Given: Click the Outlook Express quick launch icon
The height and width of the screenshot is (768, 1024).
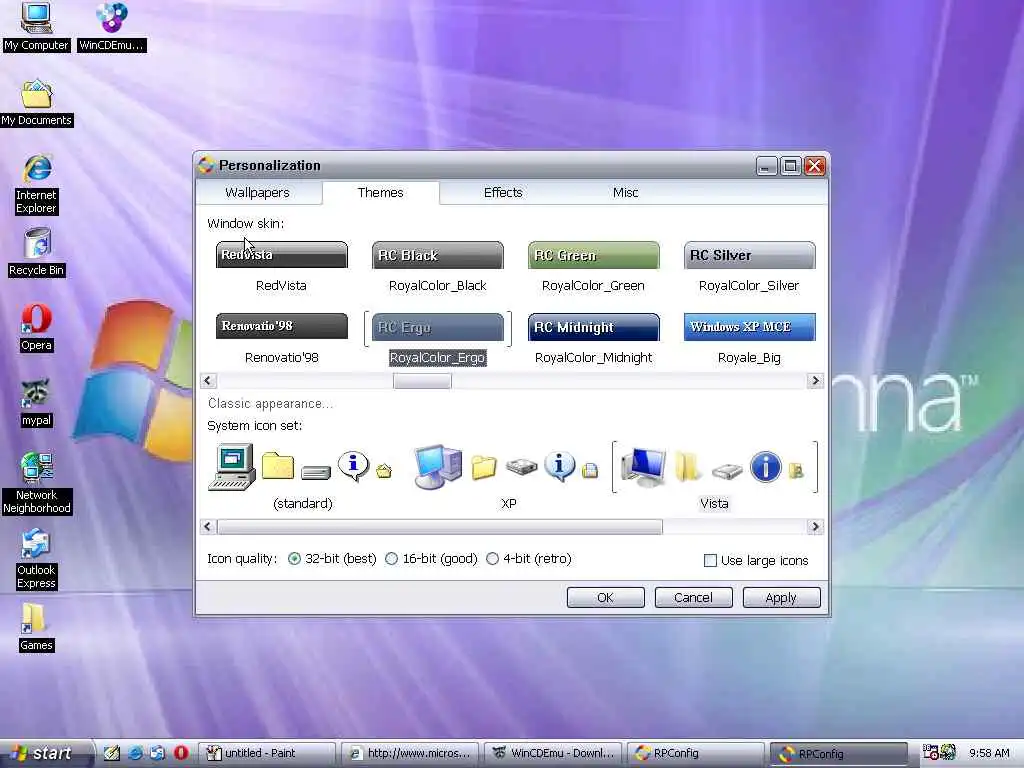Looking at the screenshot, I should tap(157, 753).
